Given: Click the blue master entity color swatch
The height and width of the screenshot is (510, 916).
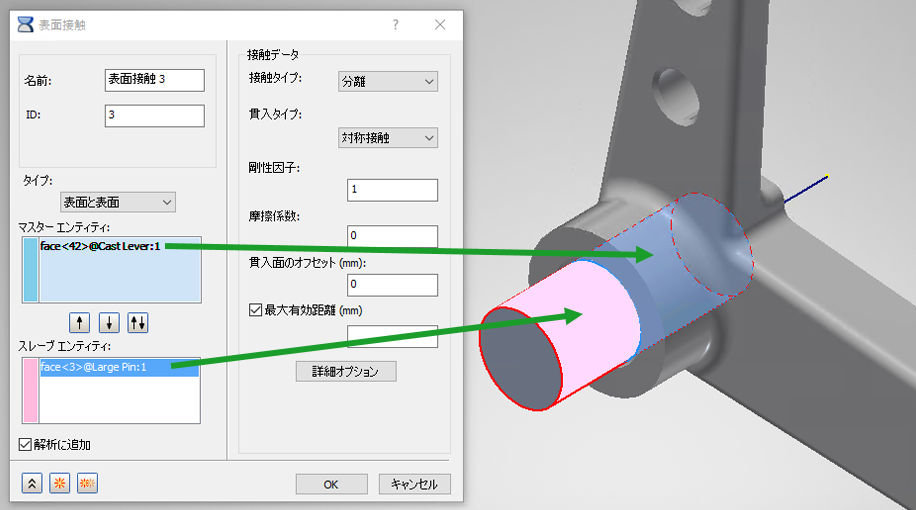Looking at the screenshot, I should (31, 270).
